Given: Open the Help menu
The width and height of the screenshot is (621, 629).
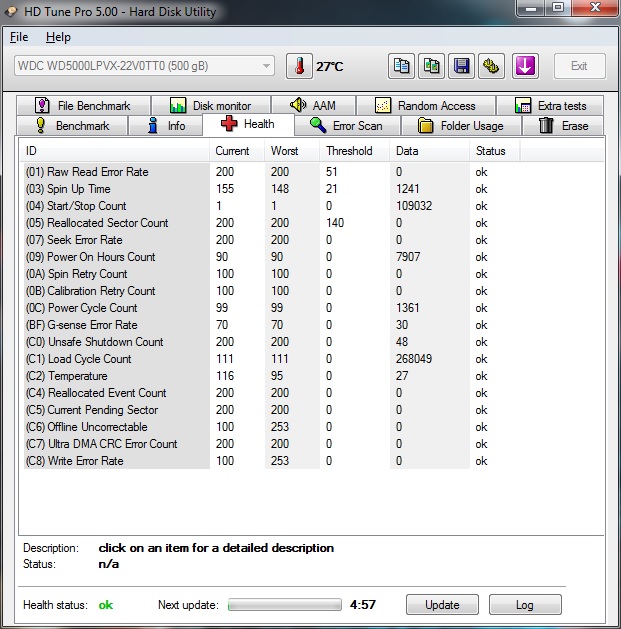Looking at the screenshot, I should click(x=58, y=37).
